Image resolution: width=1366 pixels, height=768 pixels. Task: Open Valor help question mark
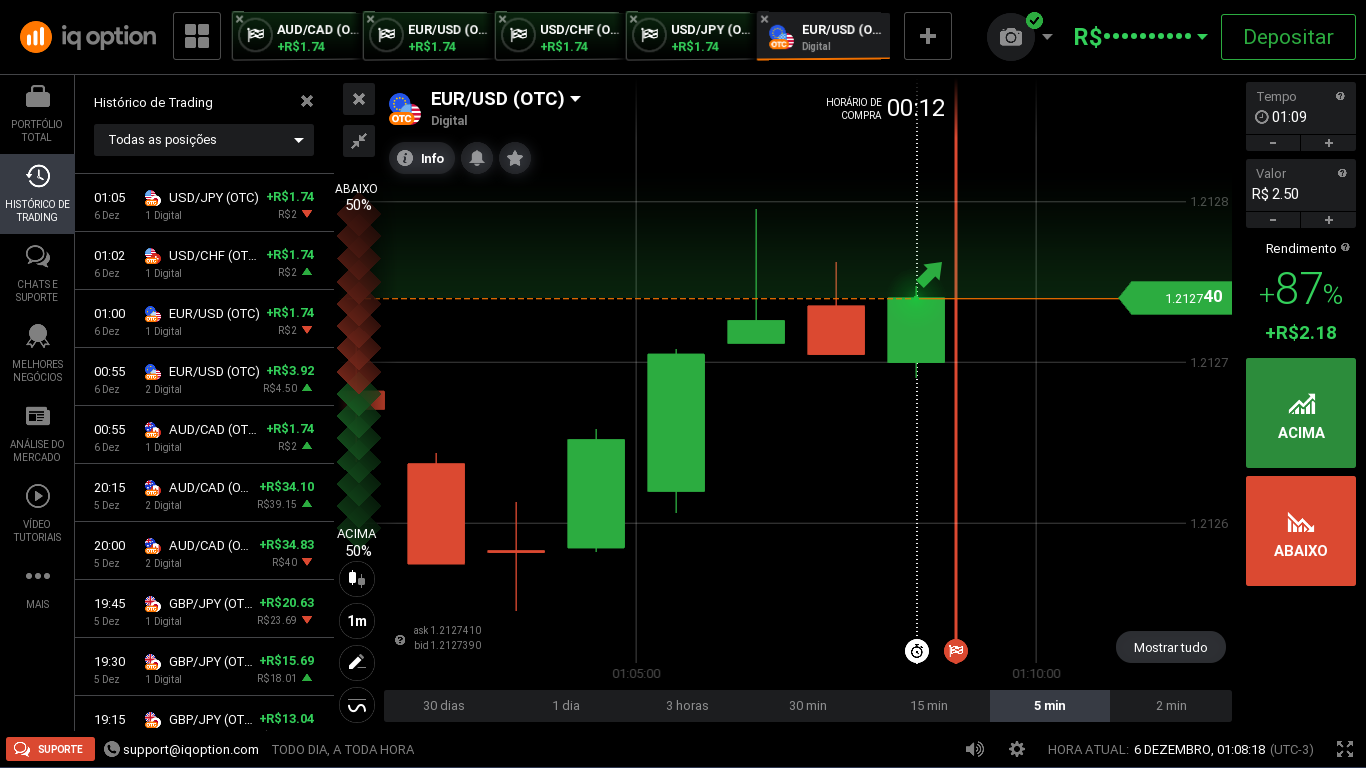[1342, 173]
